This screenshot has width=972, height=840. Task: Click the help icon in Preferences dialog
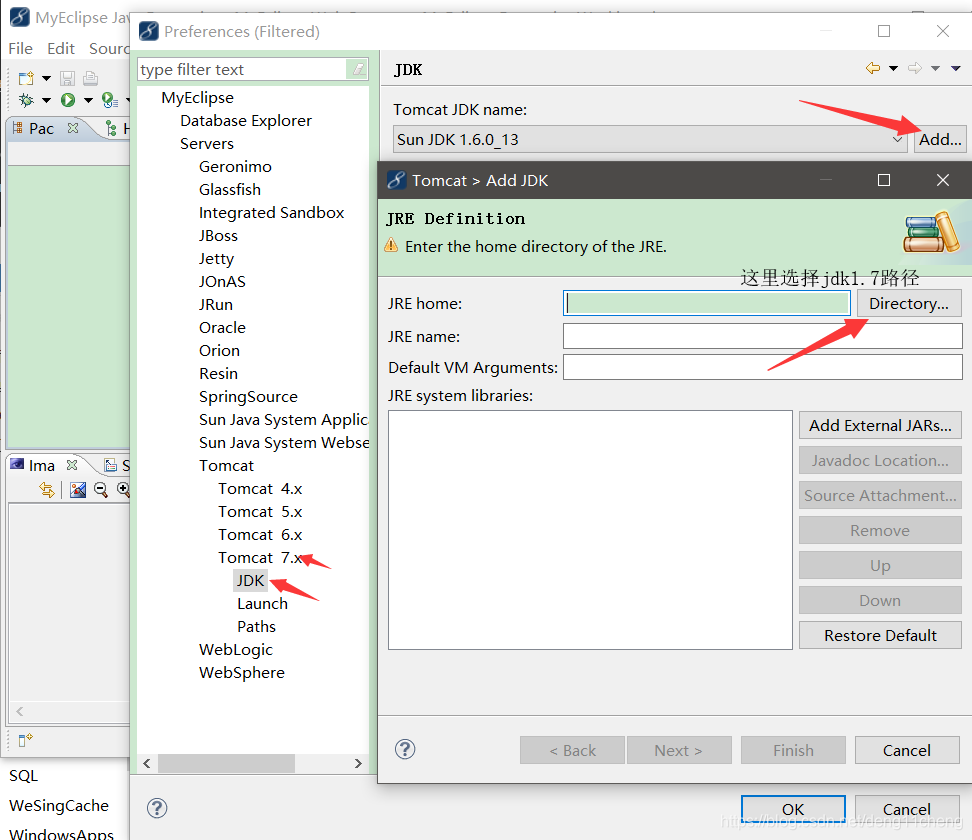tap(157, 808)
